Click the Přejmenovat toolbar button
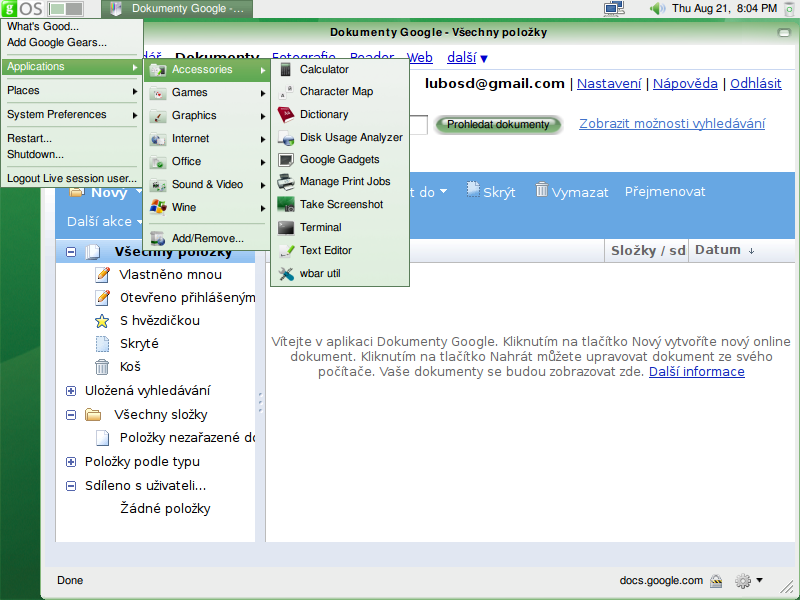Screen dimensions: 800x600 pyautogui.click(x=665, y=192)
